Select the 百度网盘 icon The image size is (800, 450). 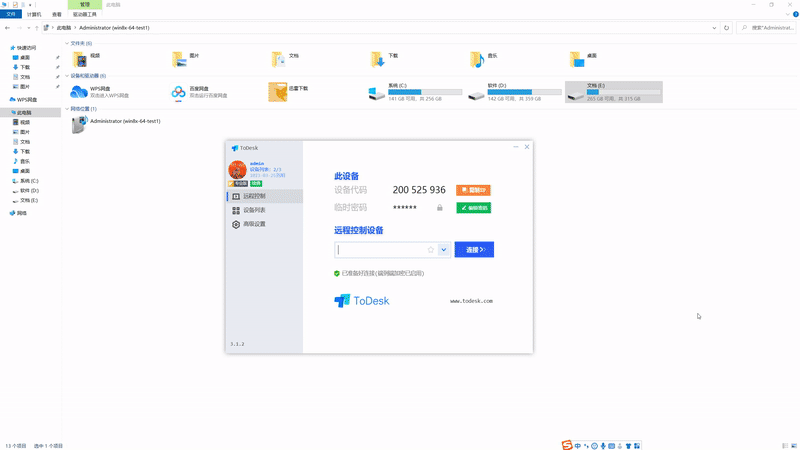179,93
